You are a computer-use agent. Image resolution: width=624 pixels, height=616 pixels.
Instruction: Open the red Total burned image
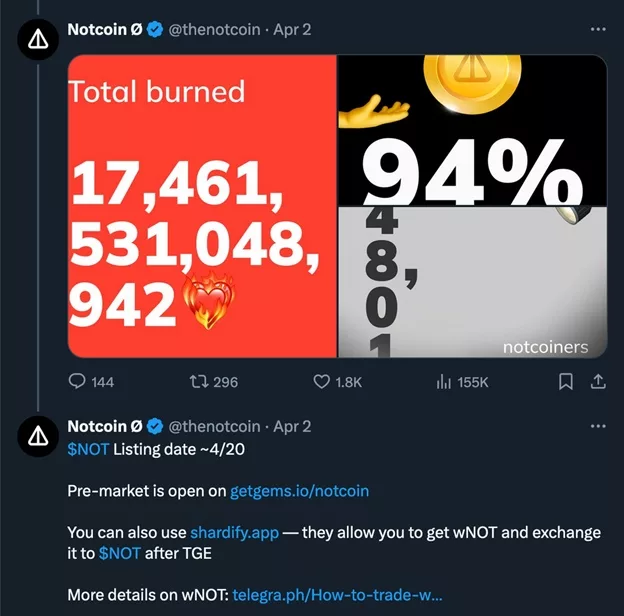pyautogui.click(x=202, y=206)
